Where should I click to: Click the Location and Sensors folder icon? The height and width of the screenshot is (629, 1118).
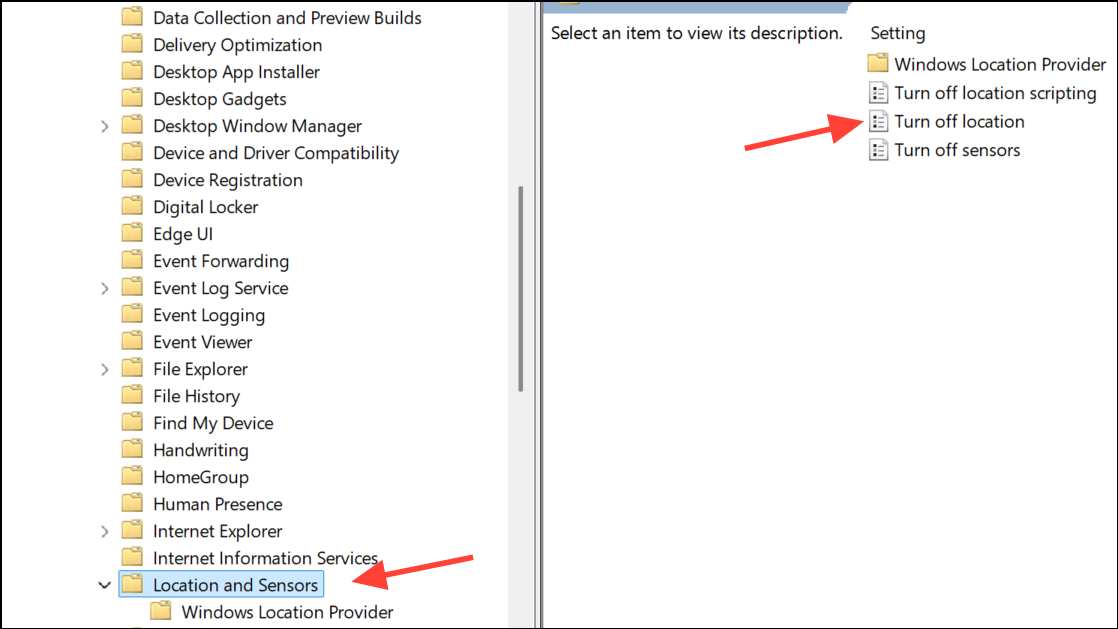132,584
